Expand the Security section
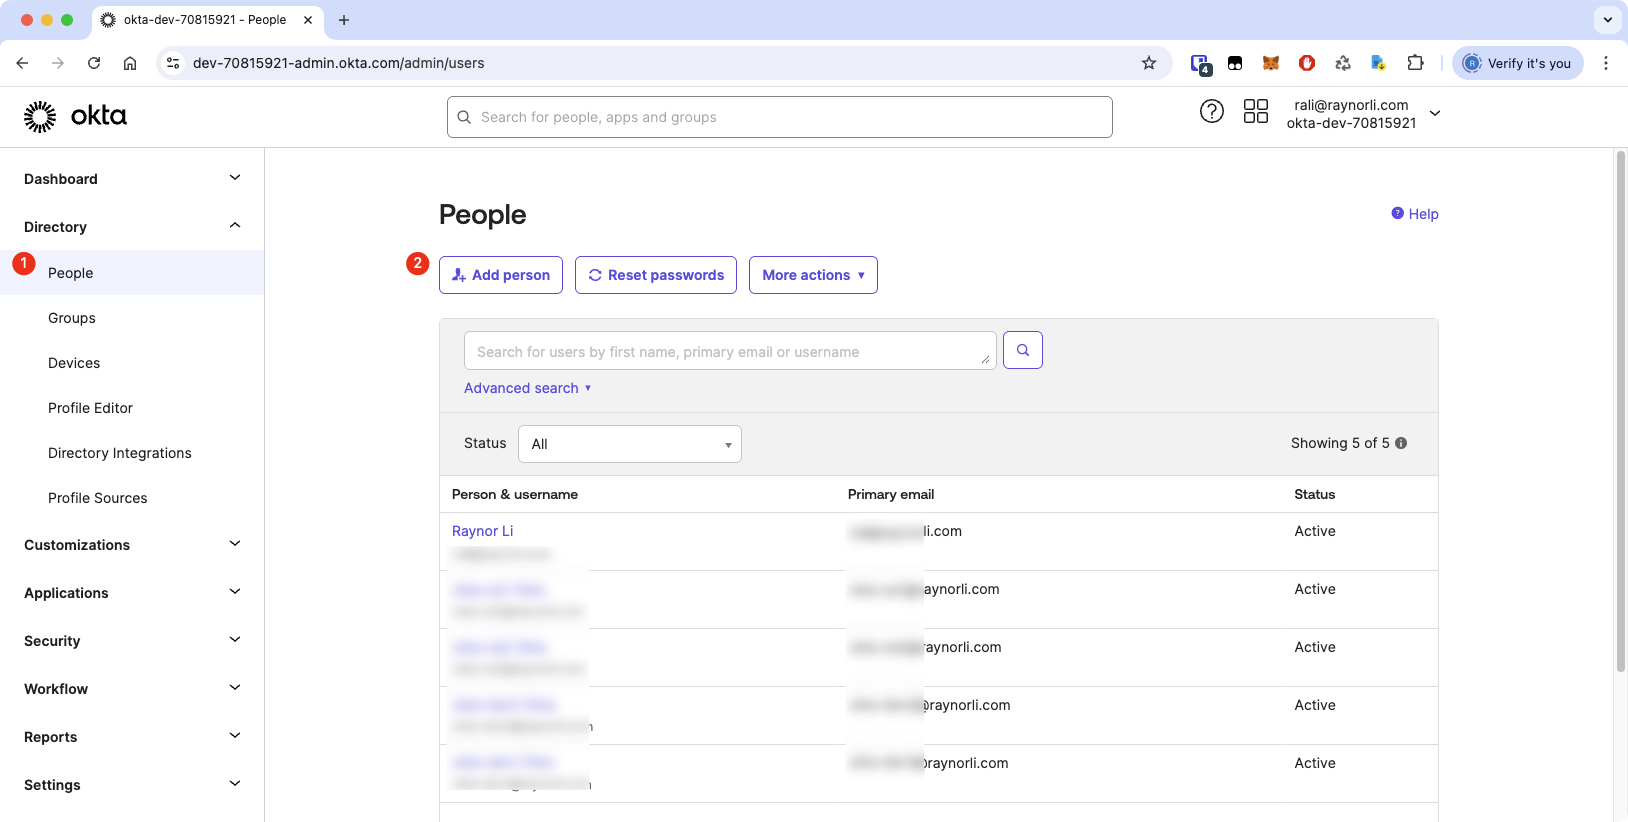Viewport: 1628px width, 822px height. tap(132, 641)
